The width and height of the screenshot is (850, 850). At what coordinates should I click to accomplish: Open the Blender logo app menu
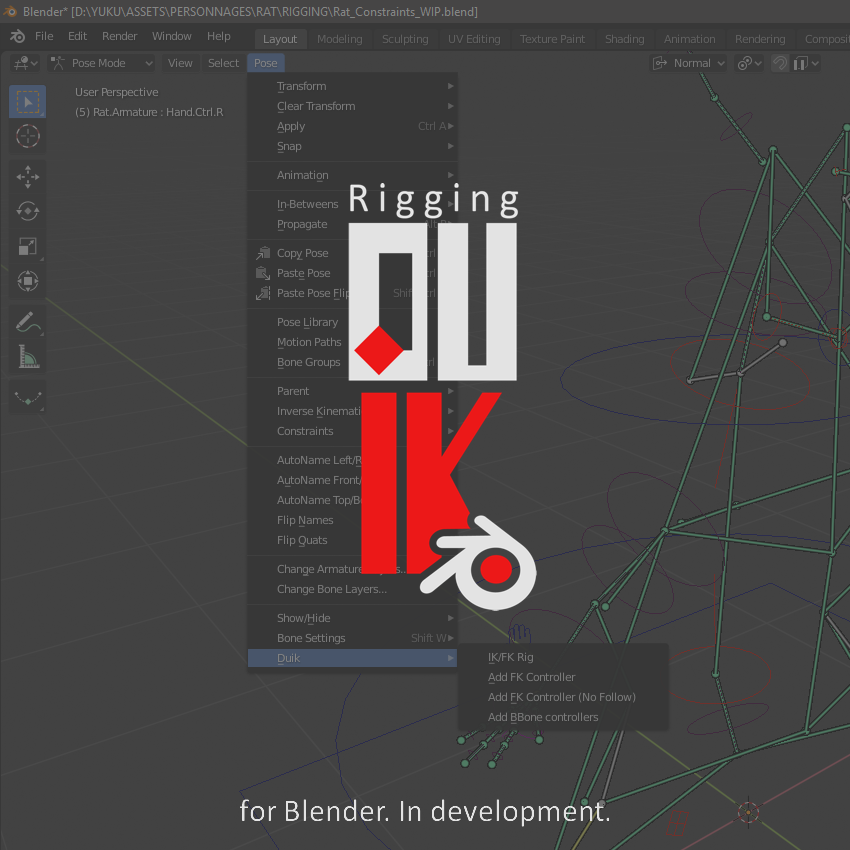(17, 36)
